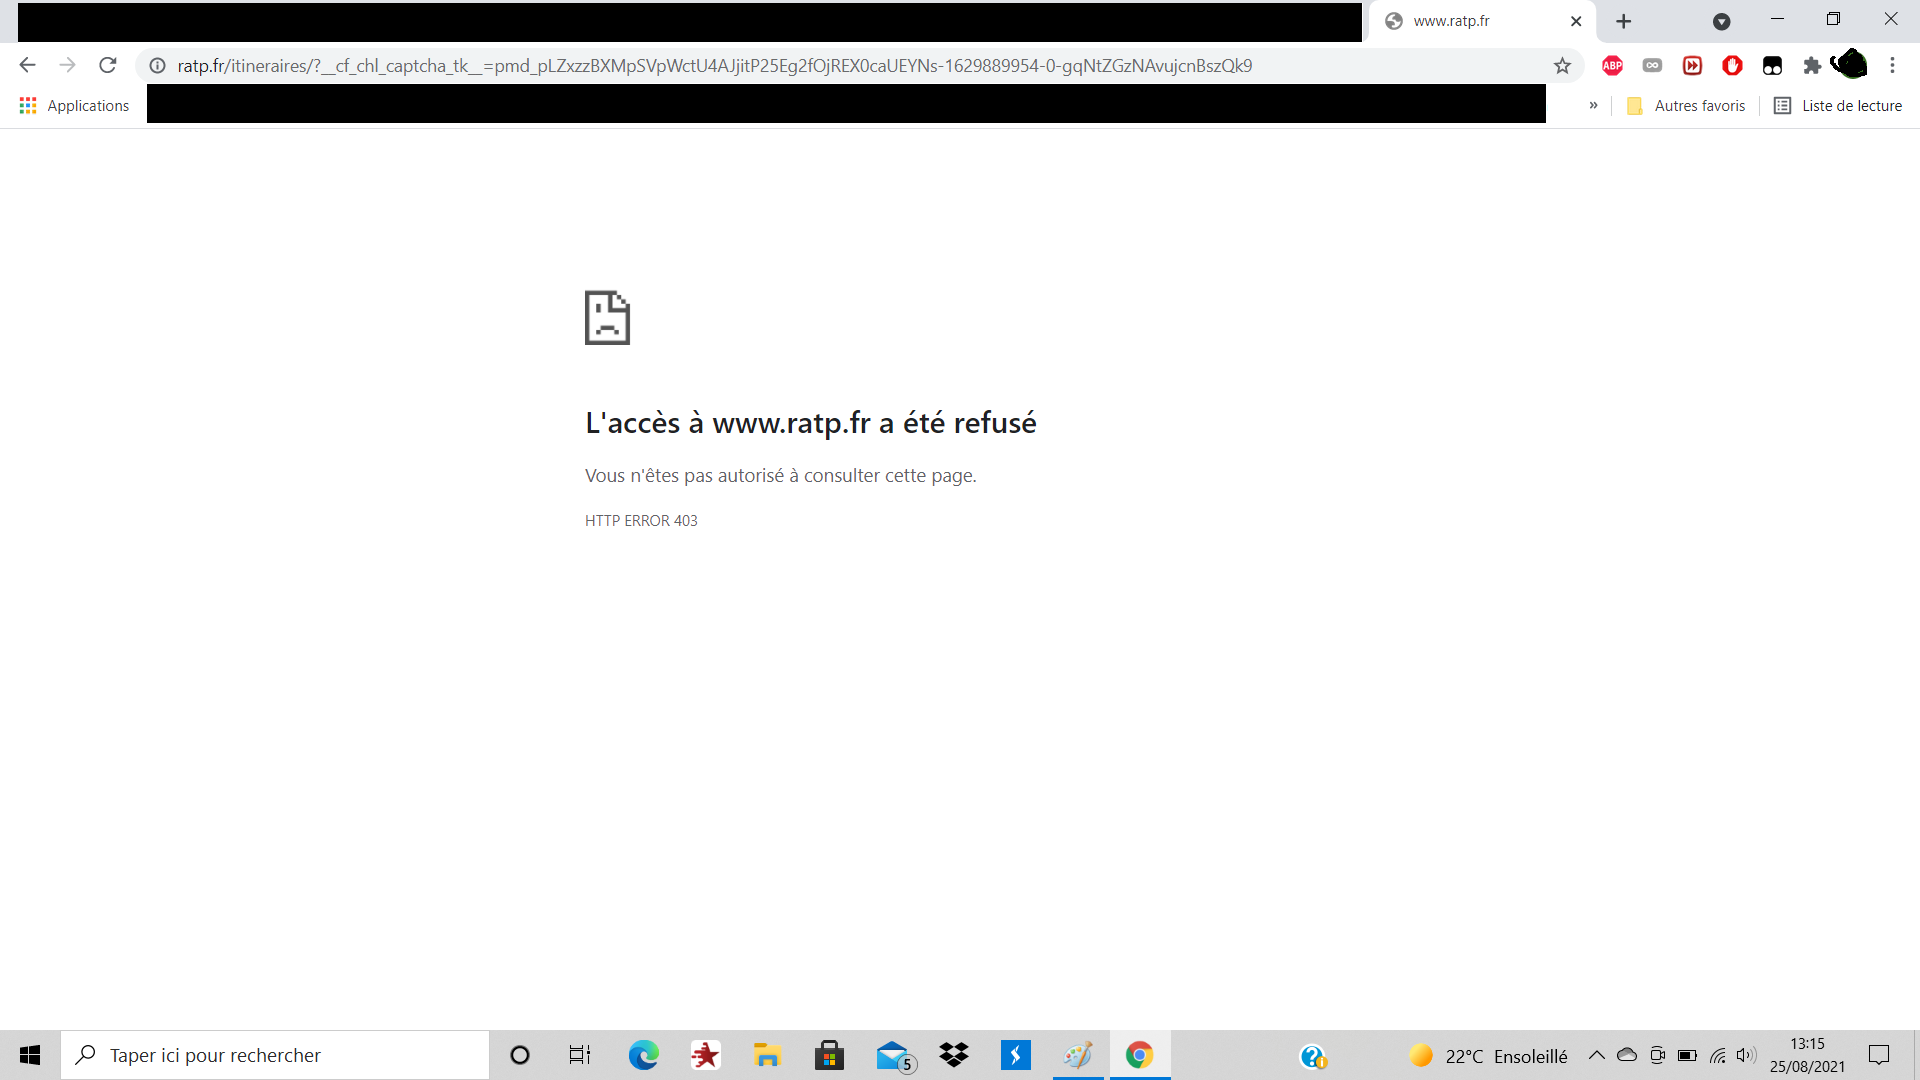
Task: View site information icon in address bar
Action: tap(157, 66)
